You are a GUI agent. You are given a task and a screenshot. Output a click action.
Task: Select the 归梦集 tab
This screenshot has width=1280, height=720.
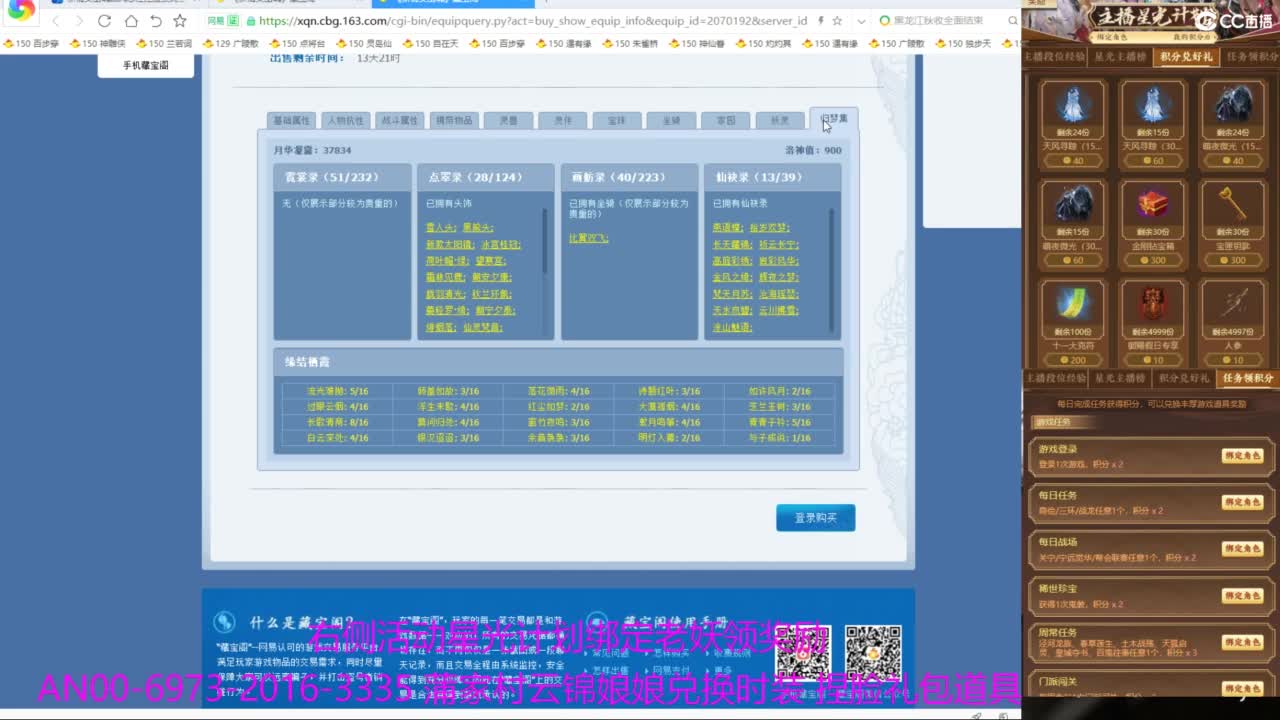pyautogui.click(x=834, y=119)
